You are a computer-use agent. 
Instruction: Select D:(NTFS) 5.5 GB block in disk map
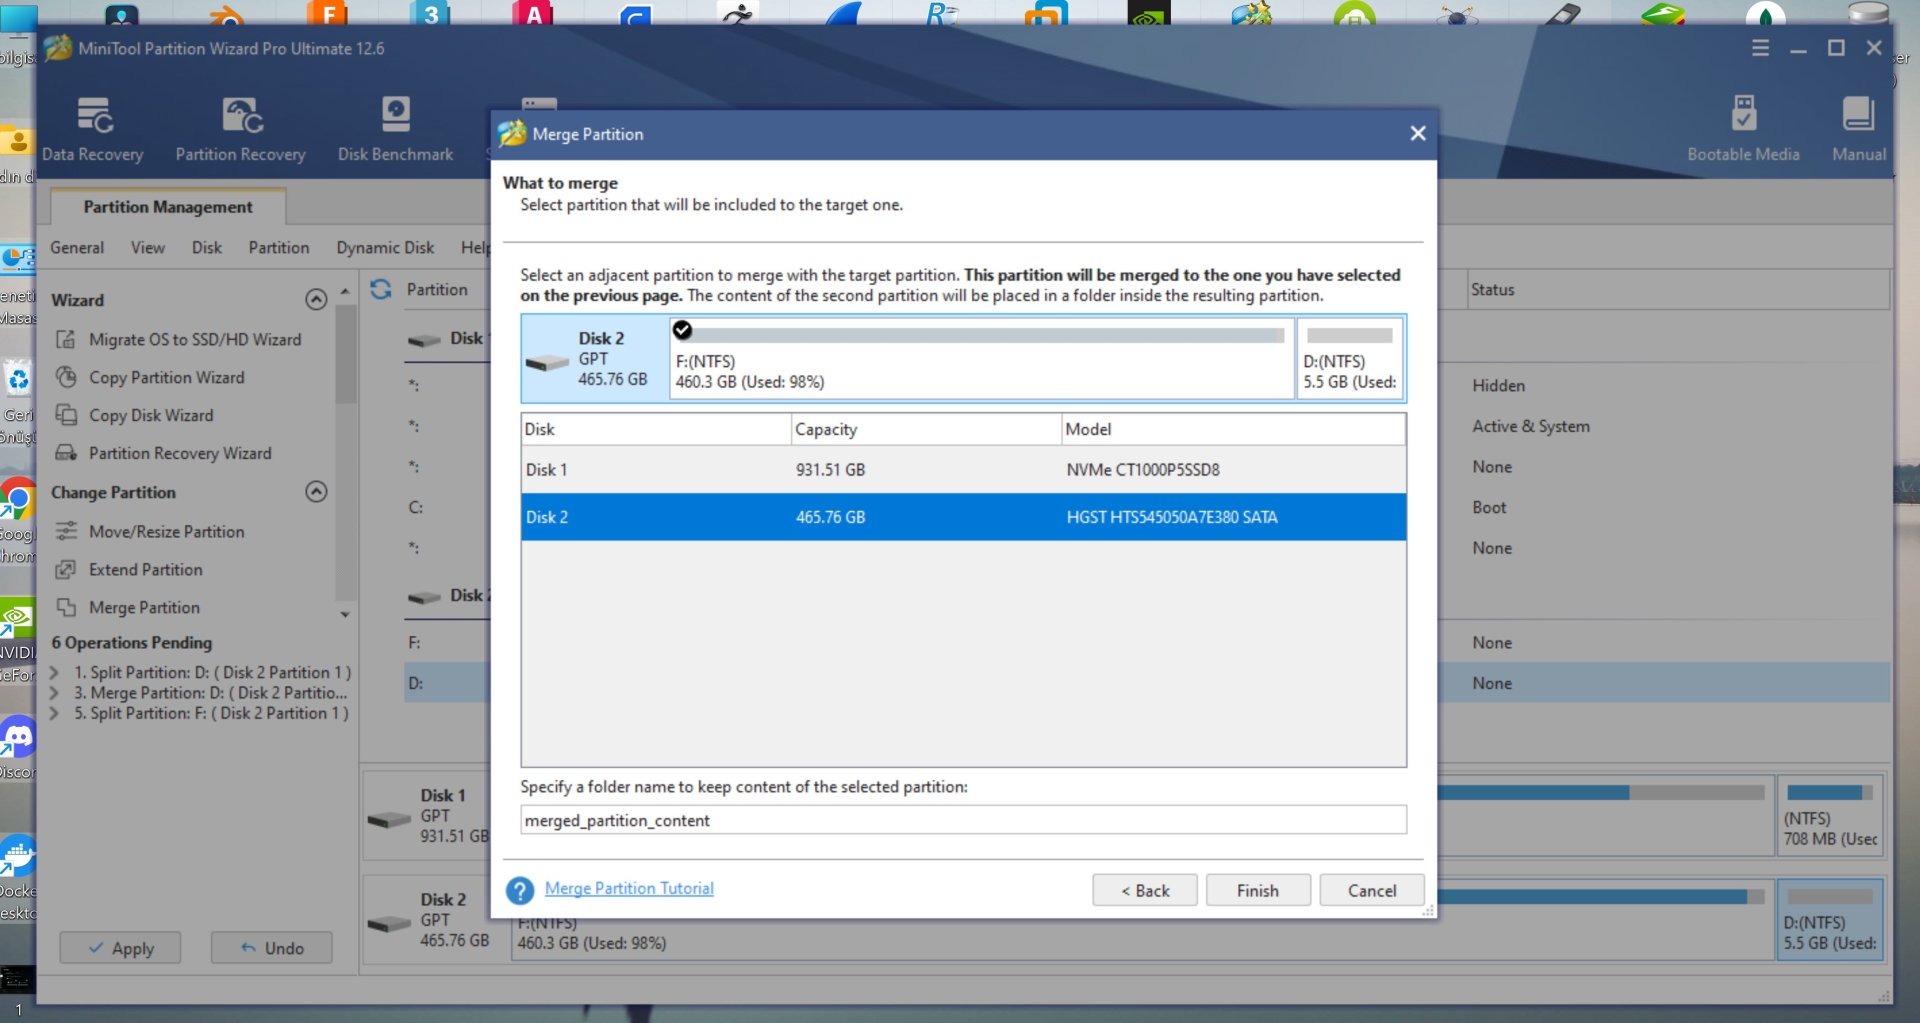(1830, 920)
